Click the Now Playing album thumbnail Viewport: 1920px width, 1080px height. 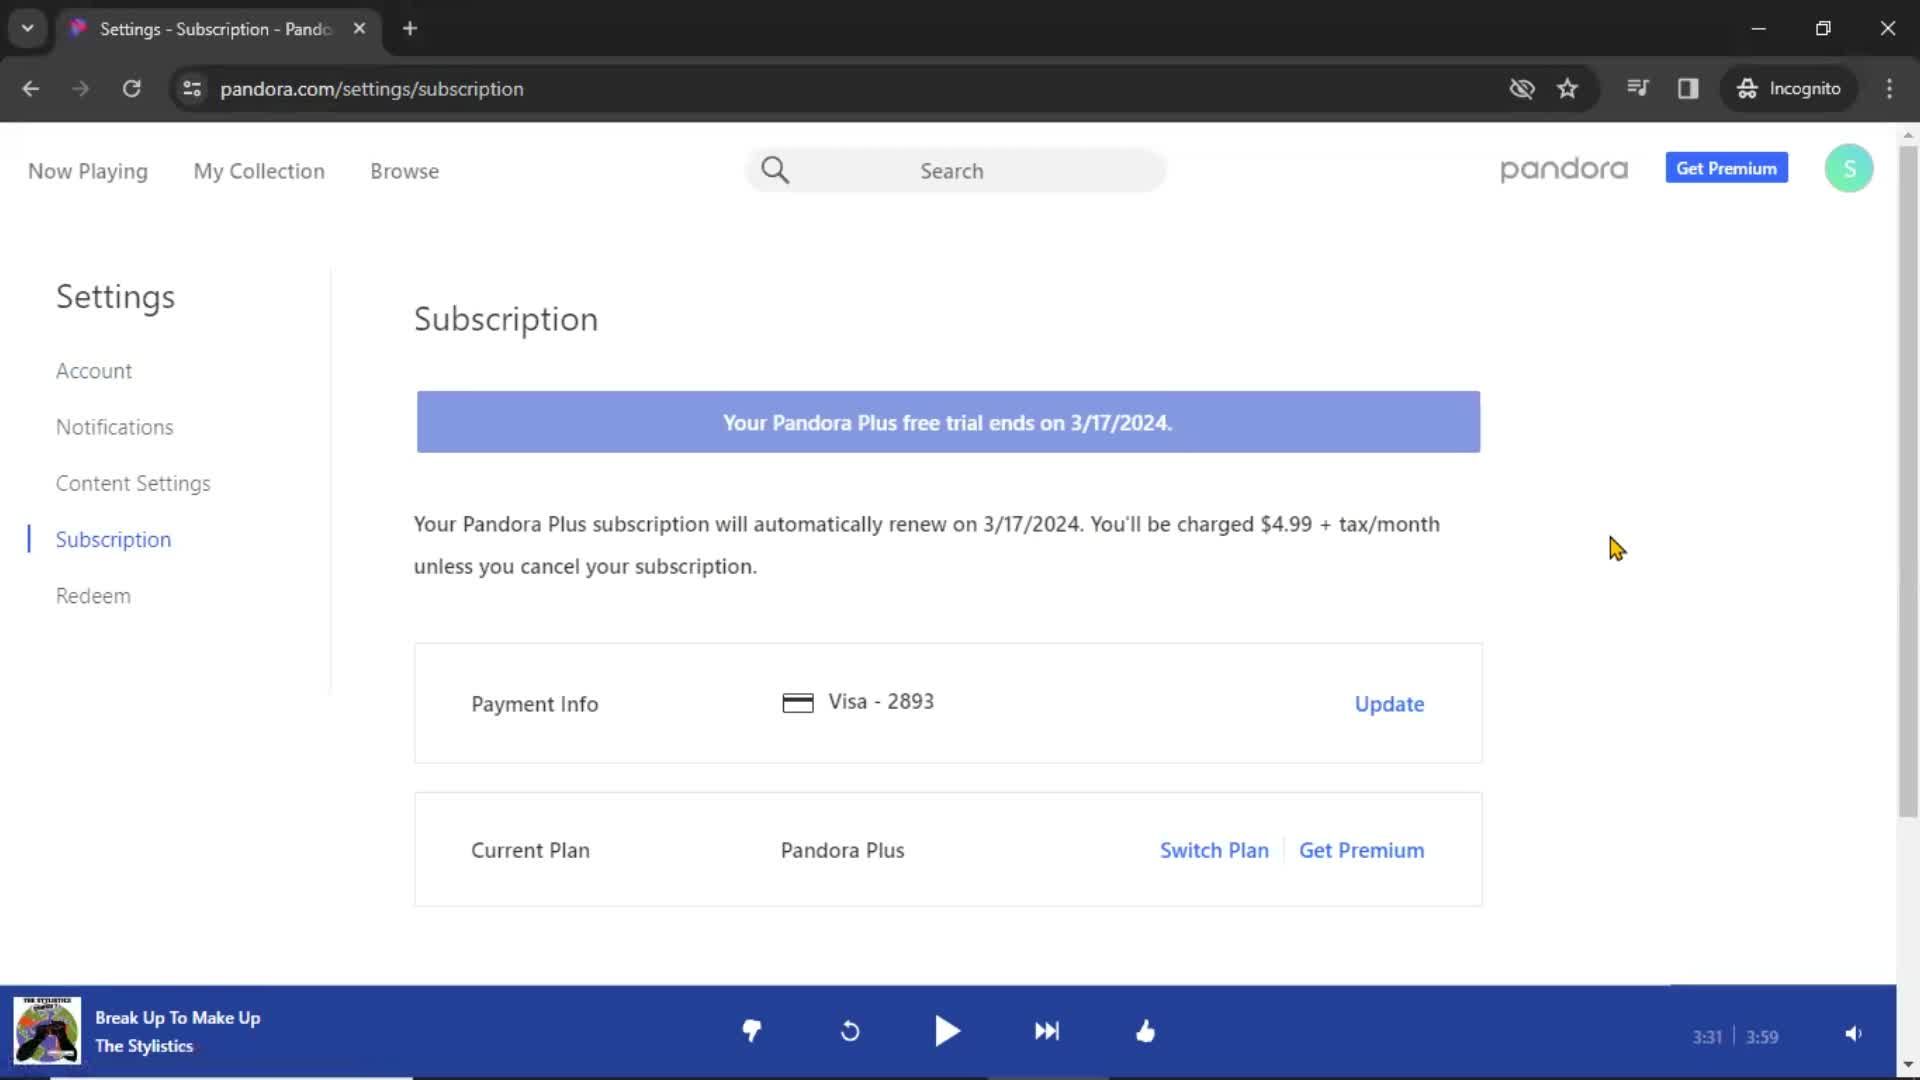pyautogui.click(x=46, y=1031)
